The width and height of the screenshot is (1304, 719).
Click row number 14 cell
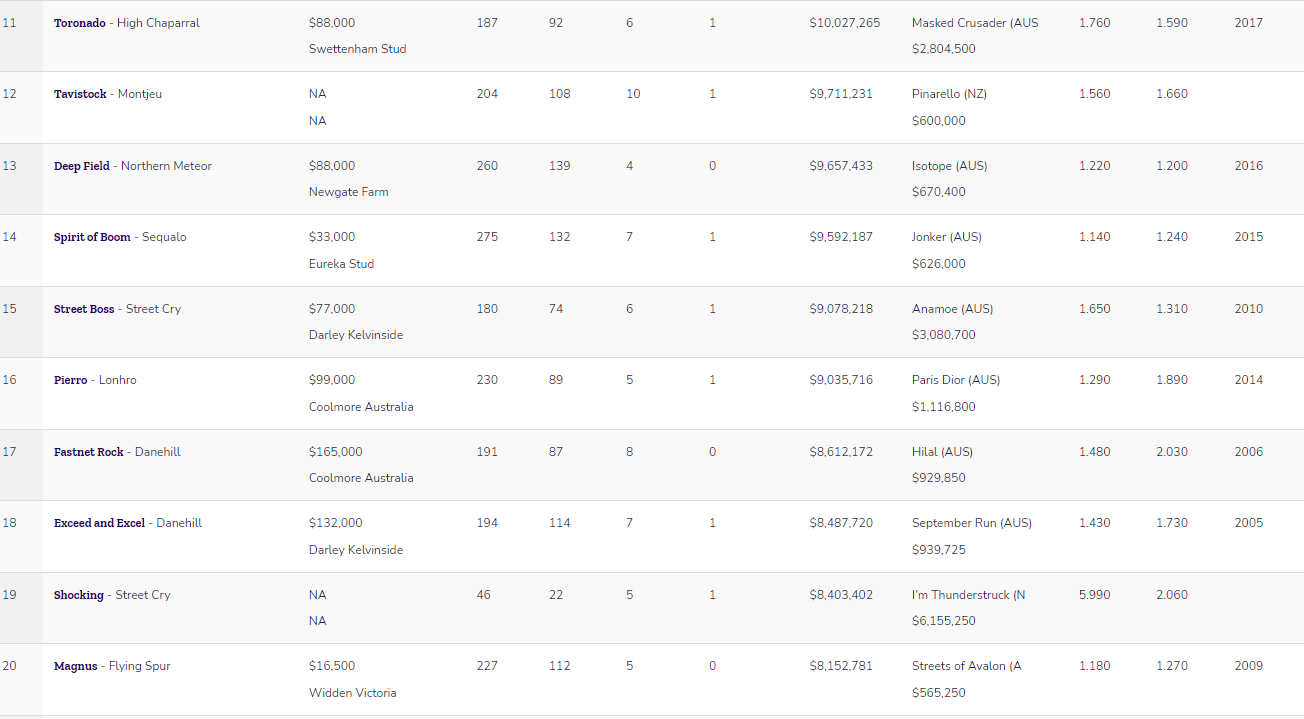pos(10,237)
